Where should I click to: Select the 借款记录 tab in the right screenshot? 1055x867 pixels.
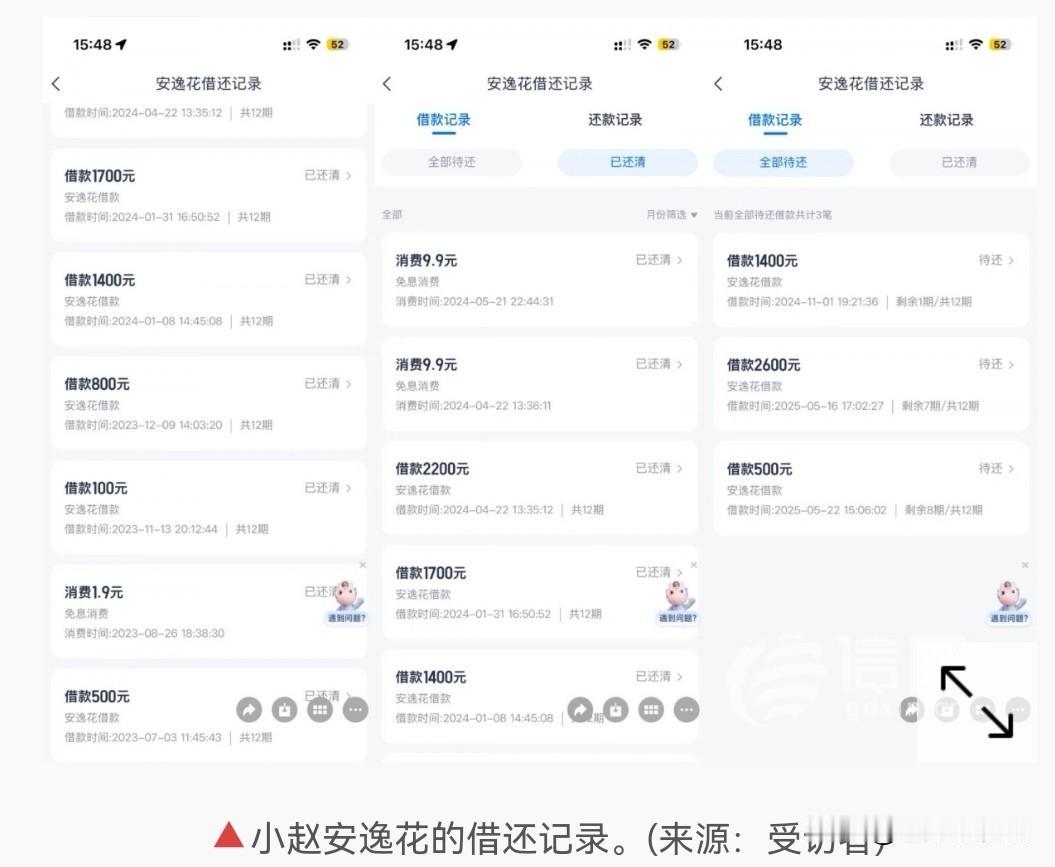(775, 120)
